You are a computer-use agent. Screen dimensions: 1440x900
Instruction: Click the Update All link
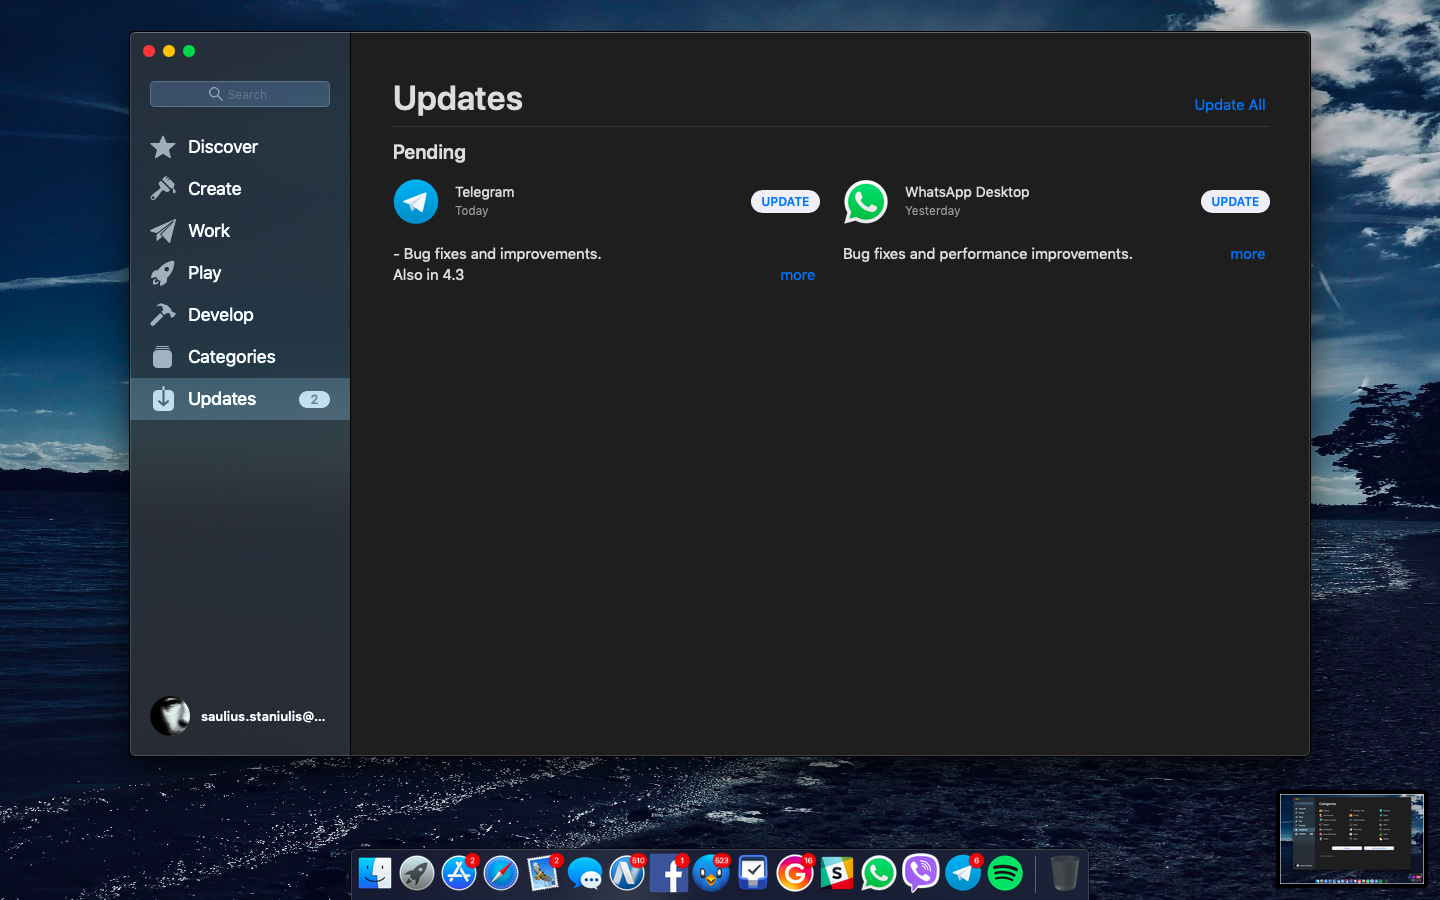[1229, 105]
